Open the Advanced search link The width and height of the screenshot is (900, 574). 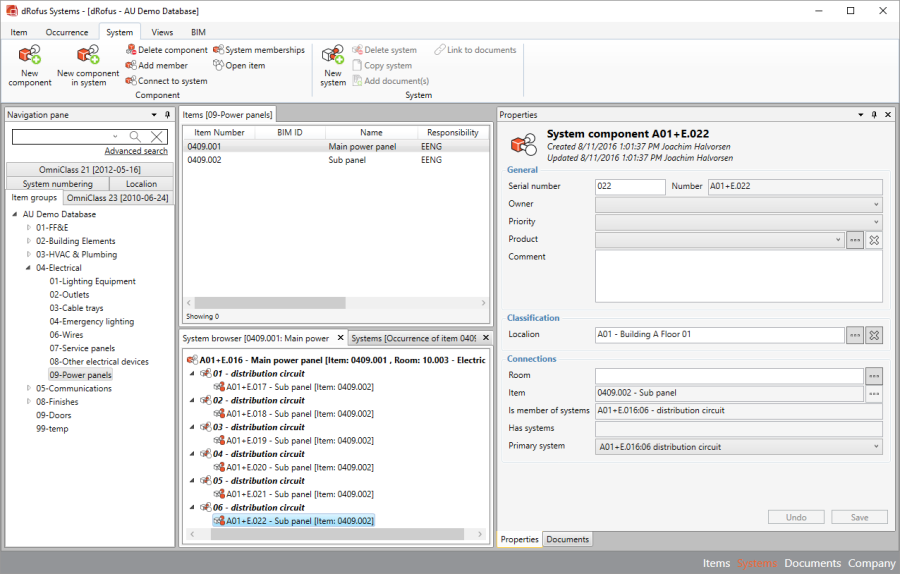(136, 151)
